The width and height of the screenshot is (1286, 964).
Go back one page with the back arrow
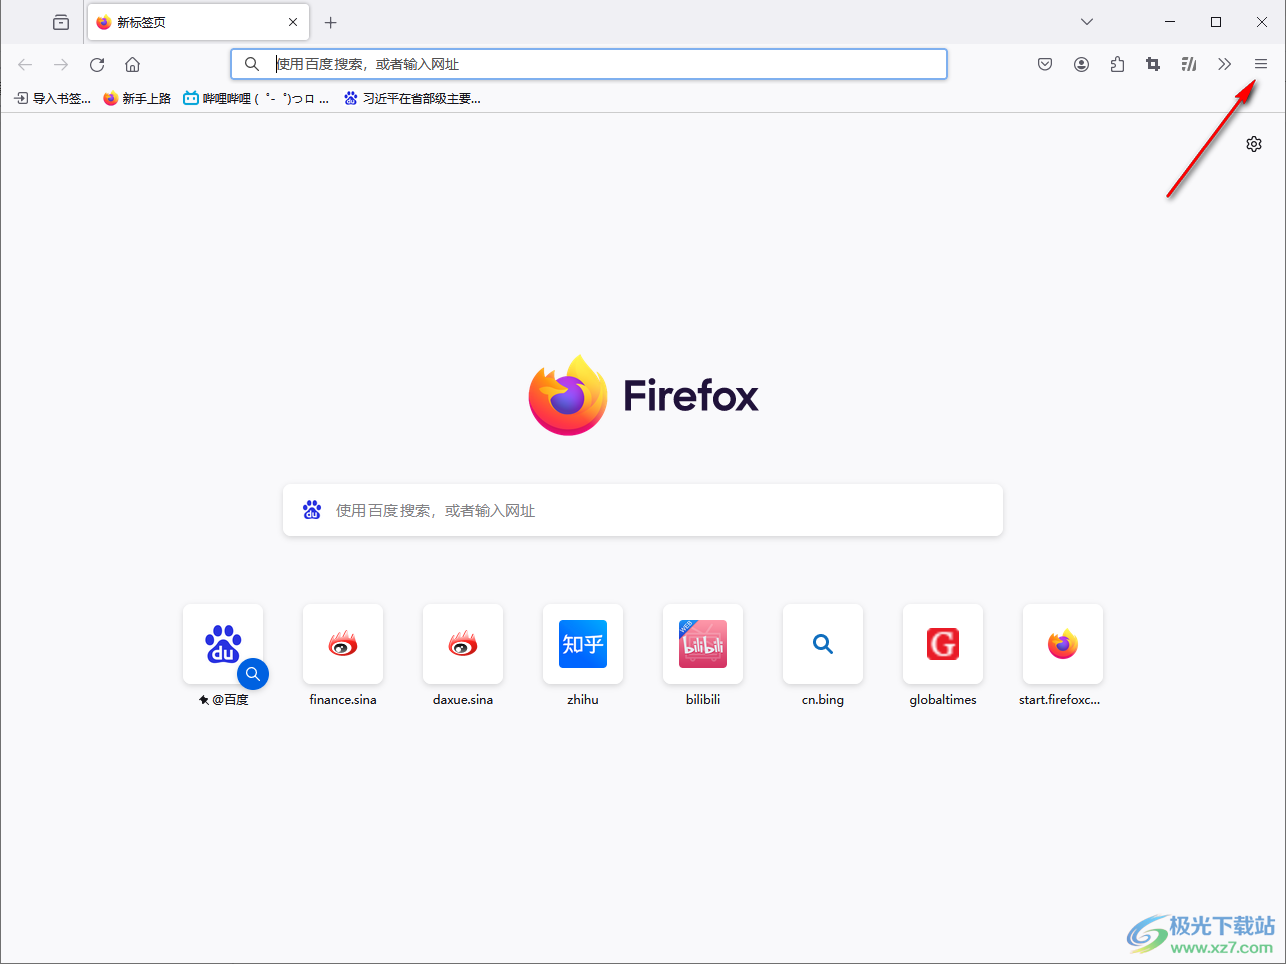(x=25, y=64)
